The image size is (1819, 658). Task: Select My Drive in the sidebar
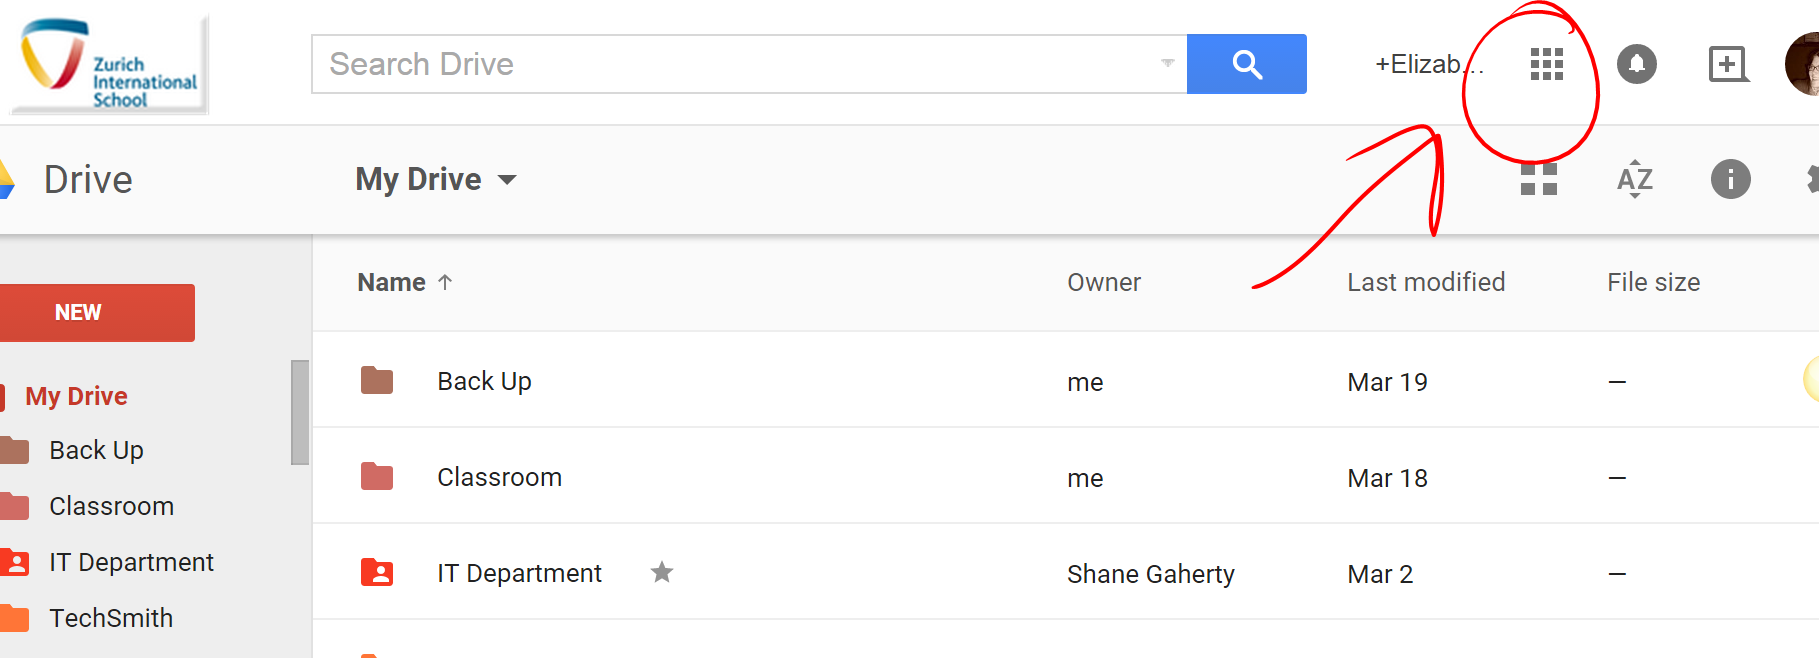(76, 396)
